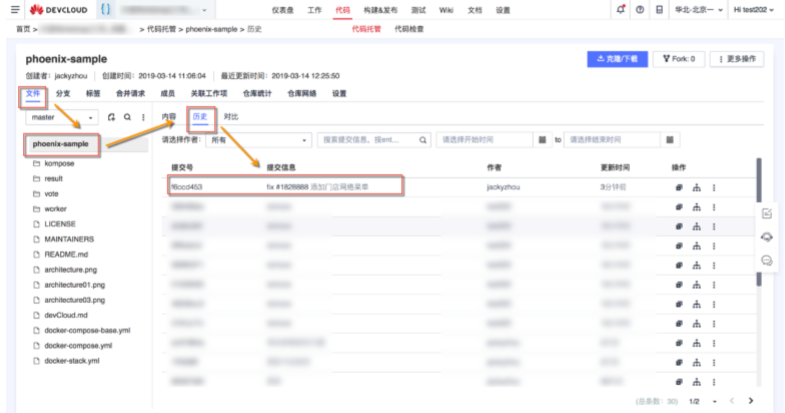Click the fix #1828888 commit message
The height and width of the screenshot is (413, 785).
pos(317,187)
